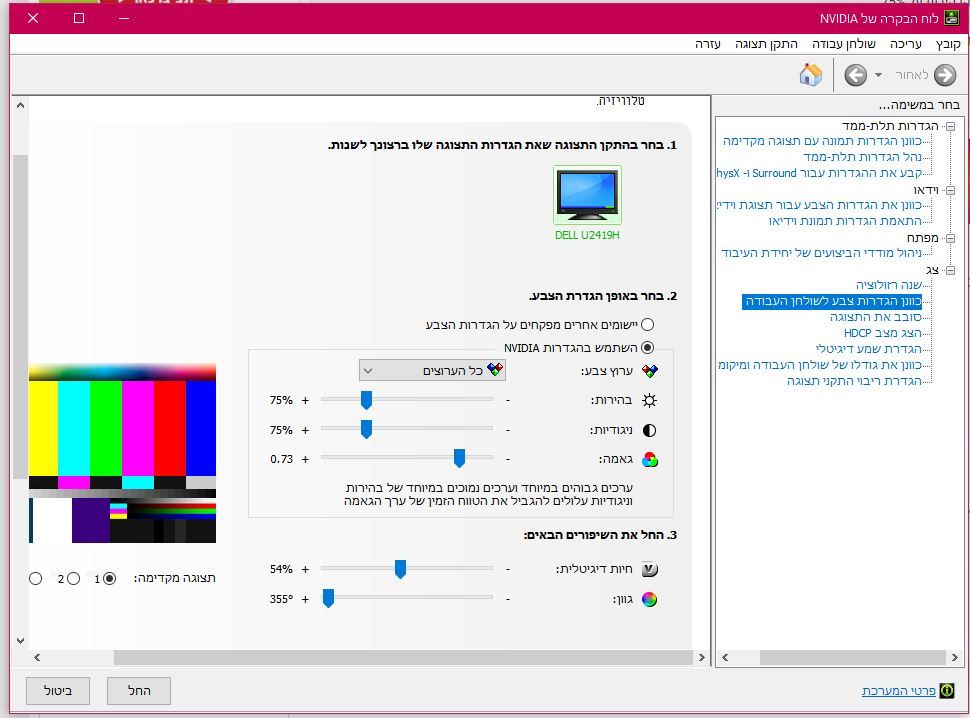Click the color bars preview image
This screenshot has height=718, width=970.
click(x=122, y=453)
